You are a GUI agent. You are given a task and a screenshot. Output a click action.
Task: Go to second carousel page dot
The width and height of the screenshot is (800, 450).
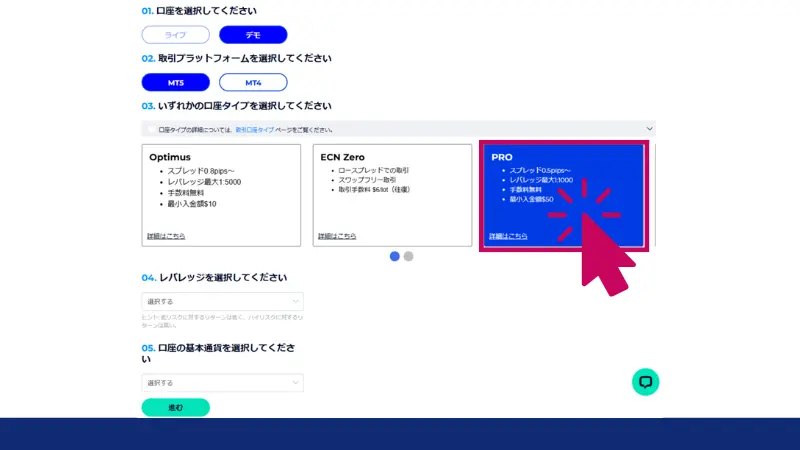[x=408, y=256]
